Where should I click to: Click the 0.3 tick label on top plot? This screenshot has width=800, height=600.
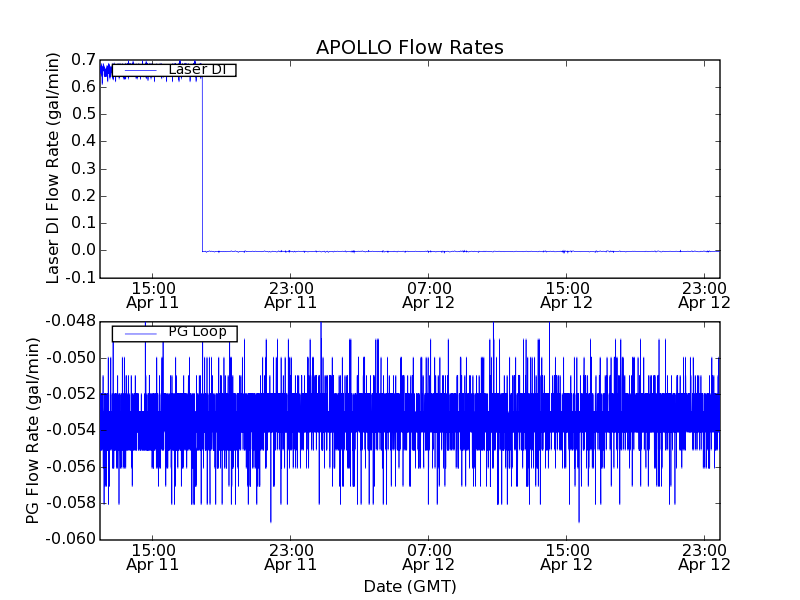(84, 169)
